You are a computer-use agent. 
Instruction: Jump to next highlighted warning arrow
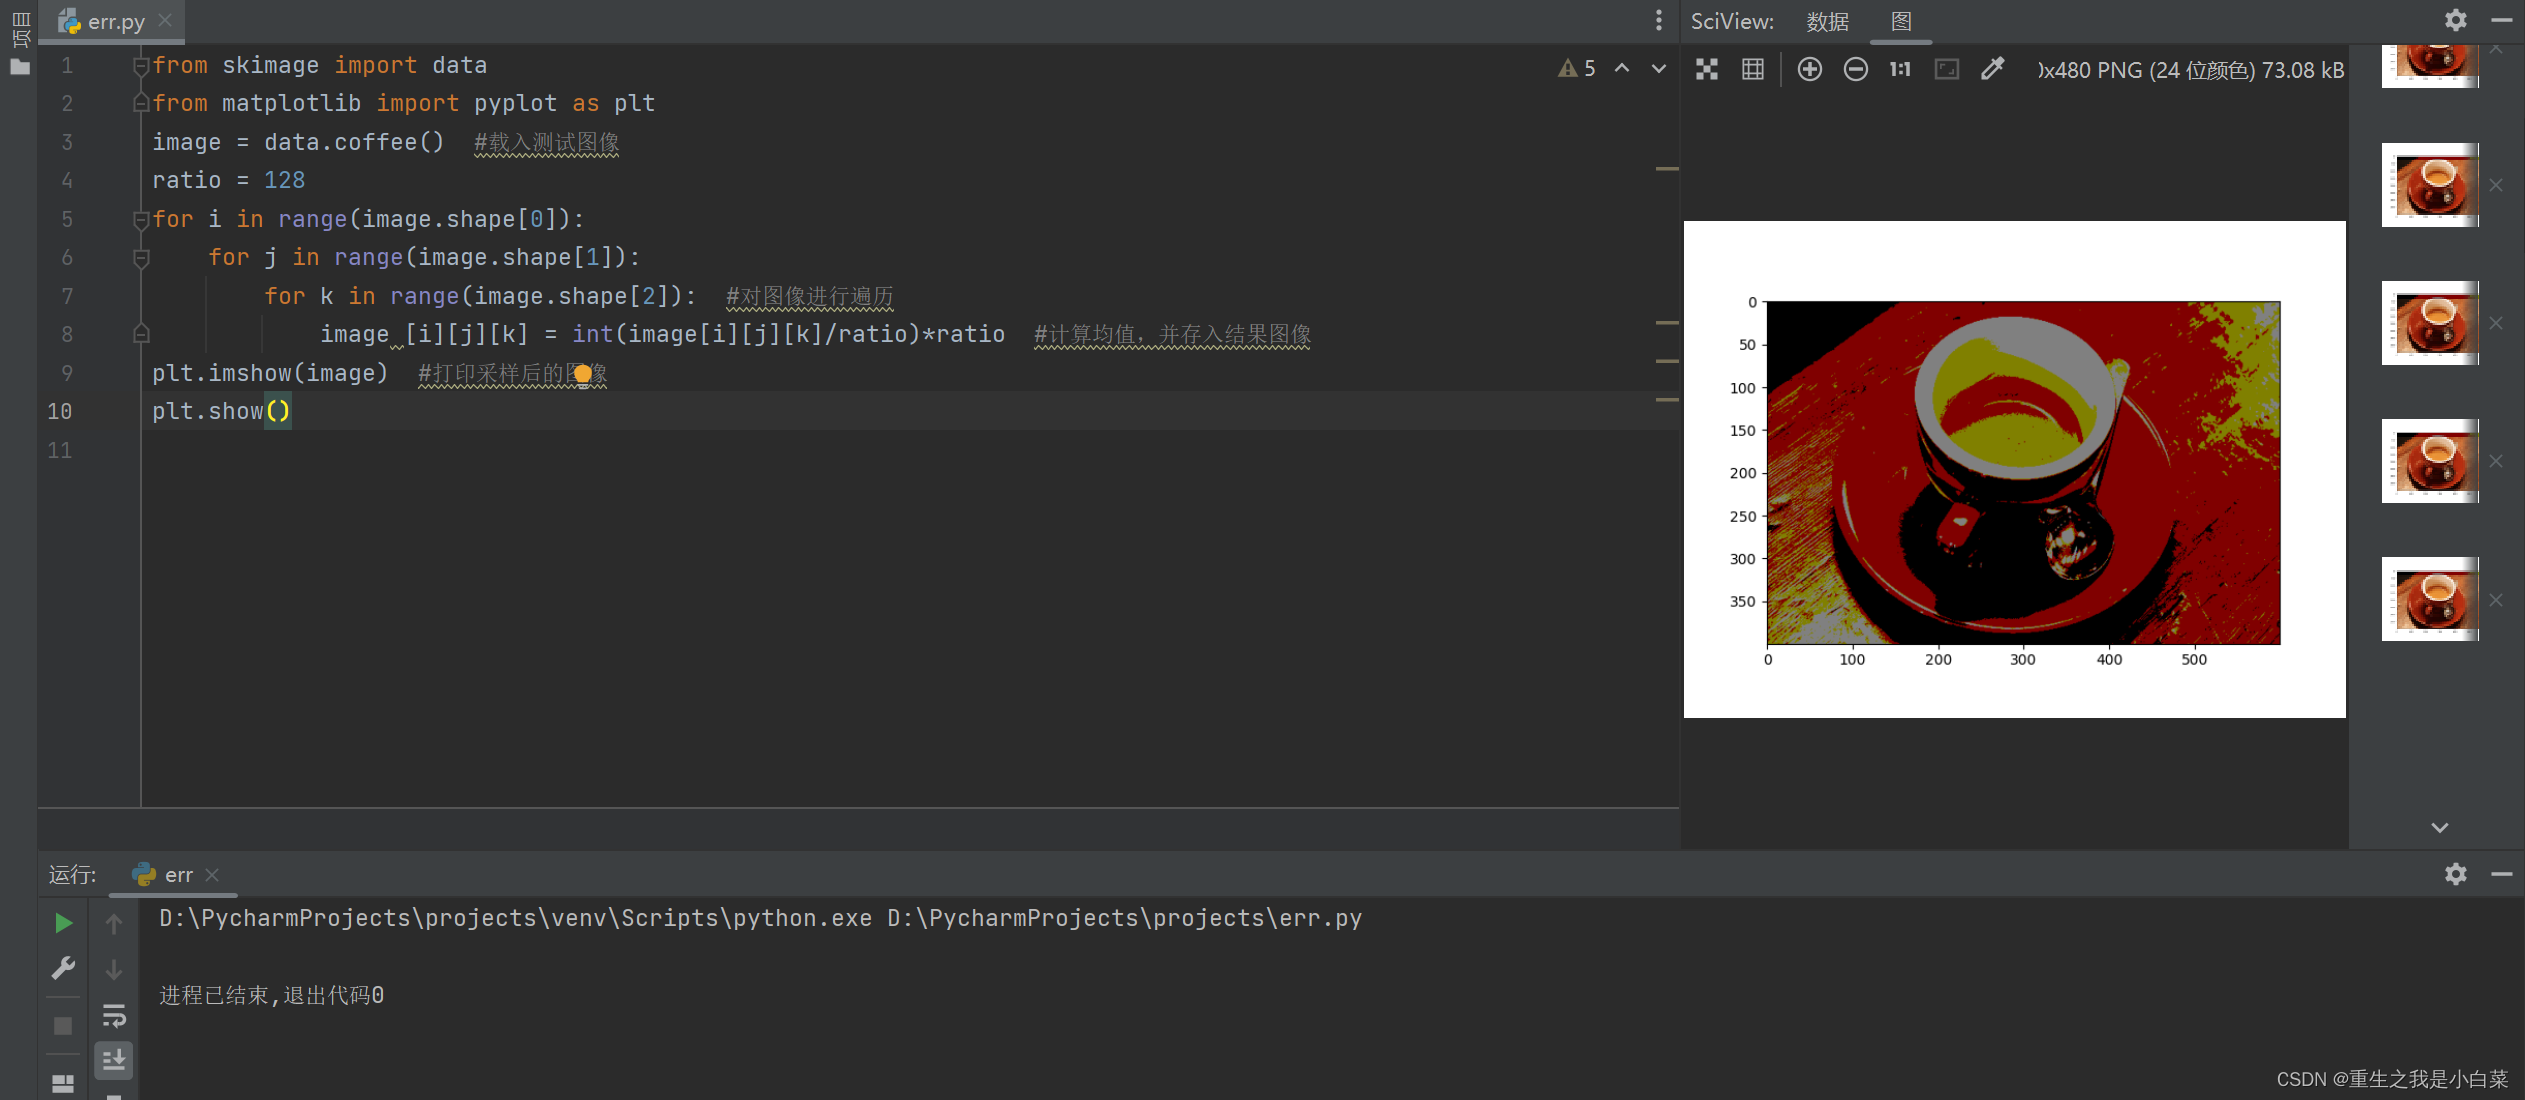coord(1659,68)
